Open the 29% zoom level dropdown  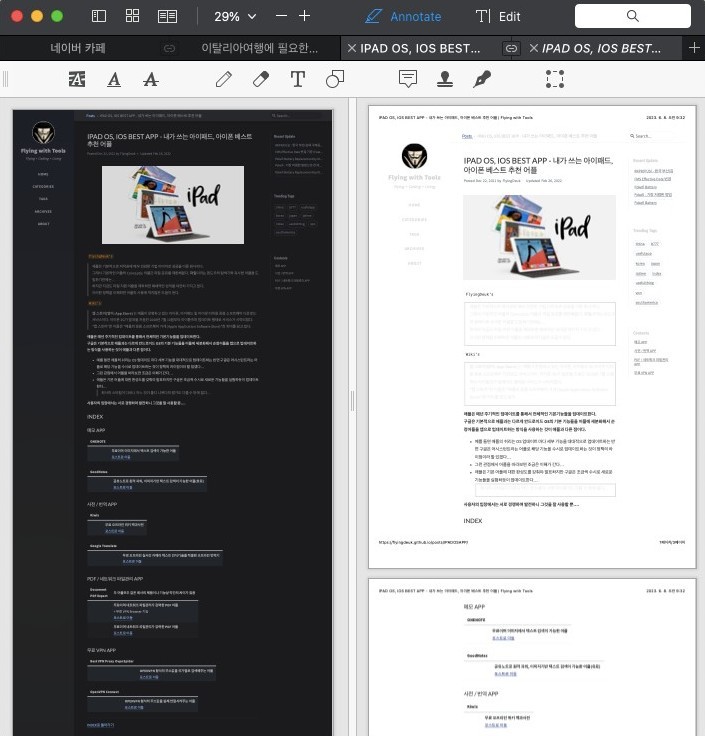click(x=235, y=17)
